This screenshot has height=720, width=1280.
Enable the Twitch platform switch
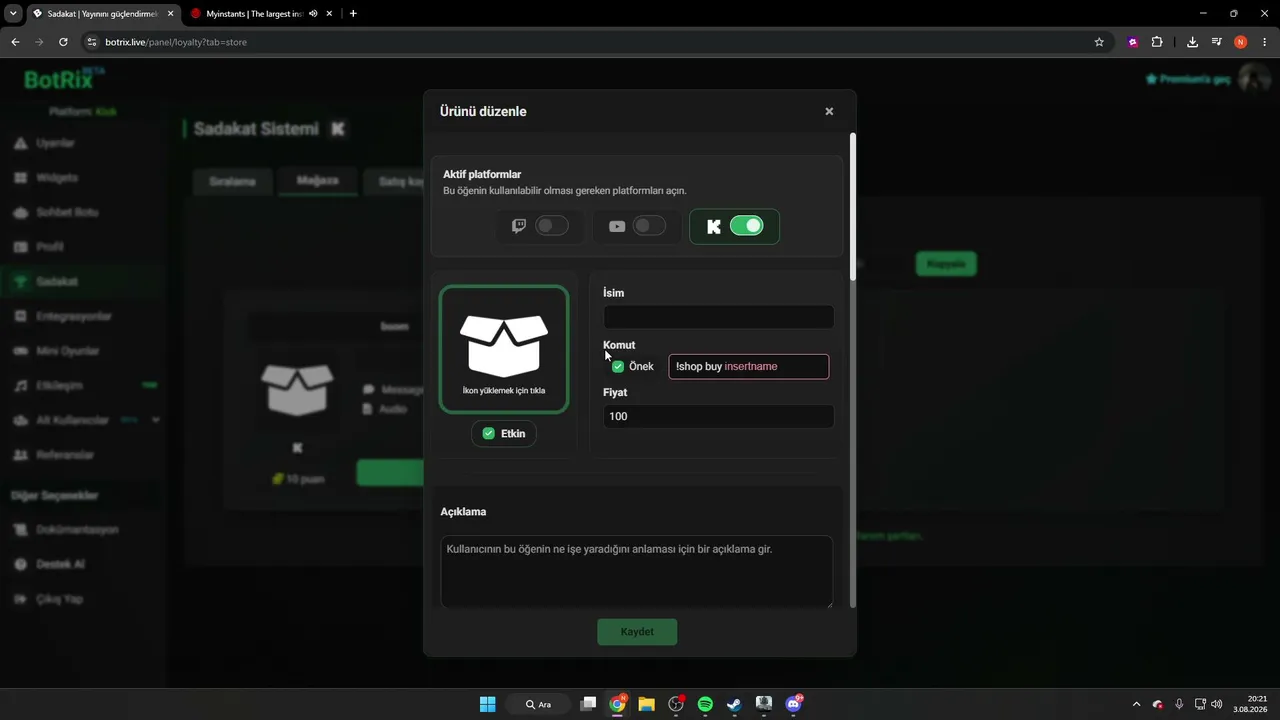point(552,226)
